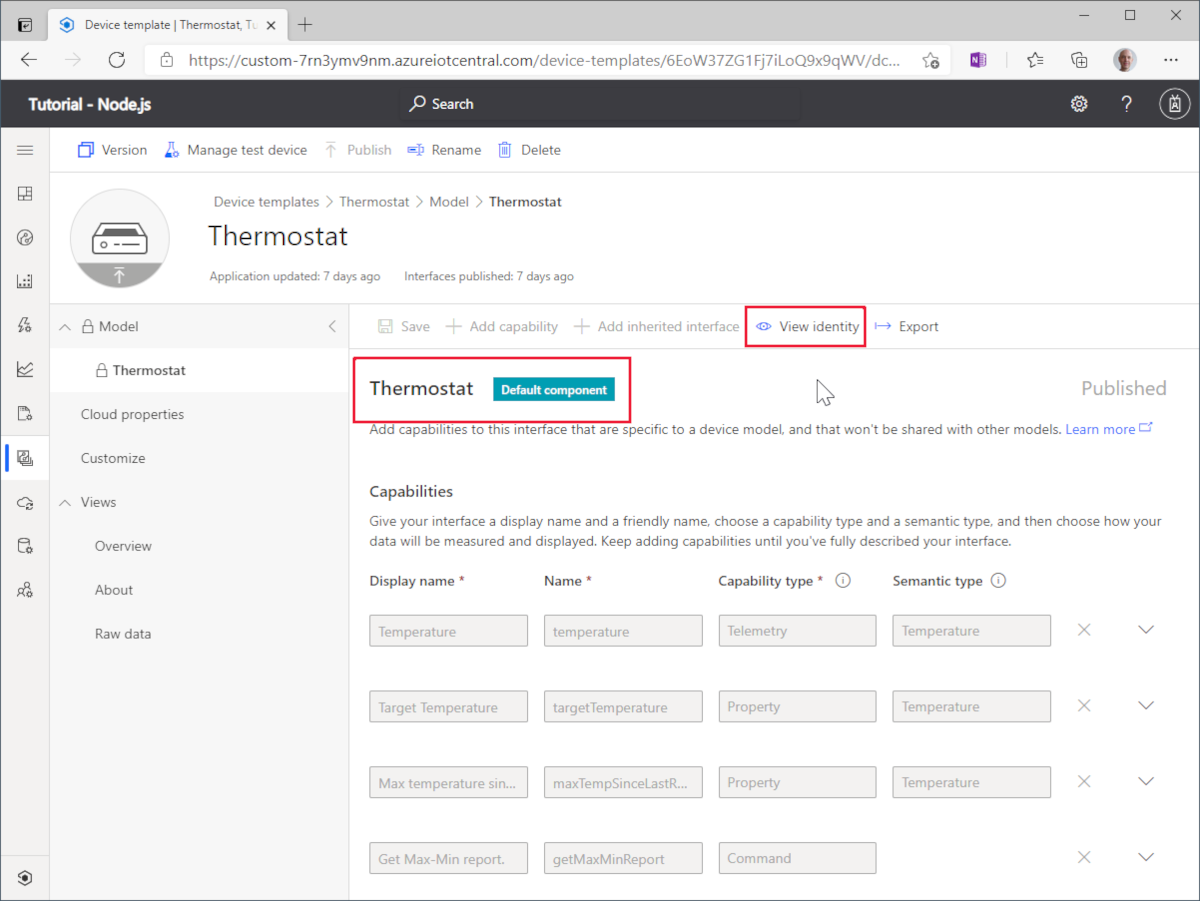
Task: Open the Data export cloud icon
Action: coord(25,503)
